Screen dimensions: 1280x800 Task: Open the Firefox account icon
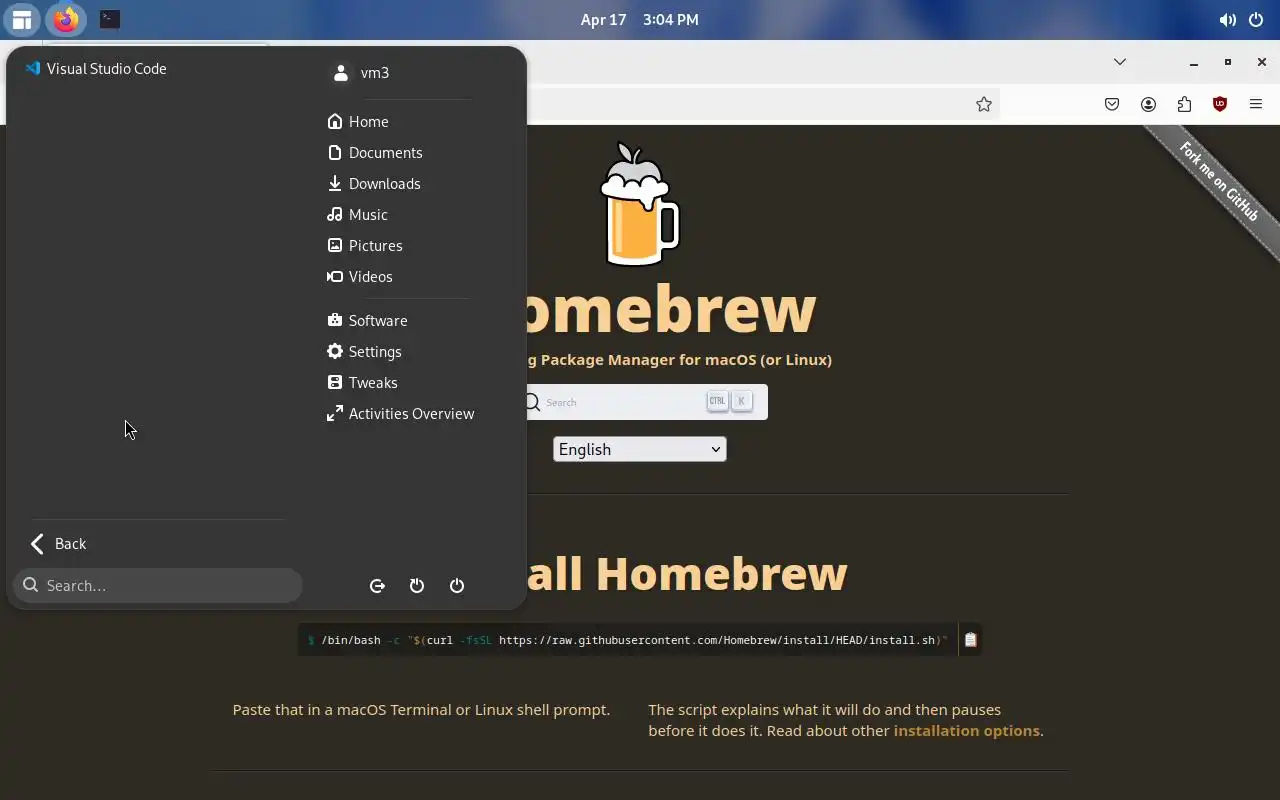(1148, 104)
